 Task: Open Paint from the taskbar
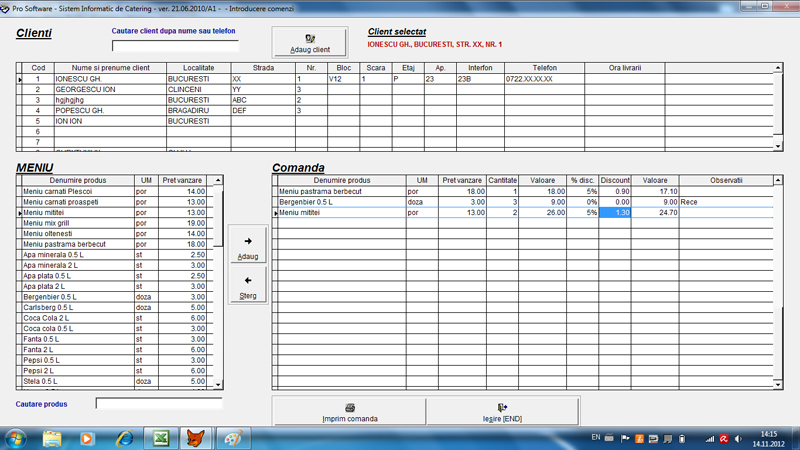click(233, 438)
